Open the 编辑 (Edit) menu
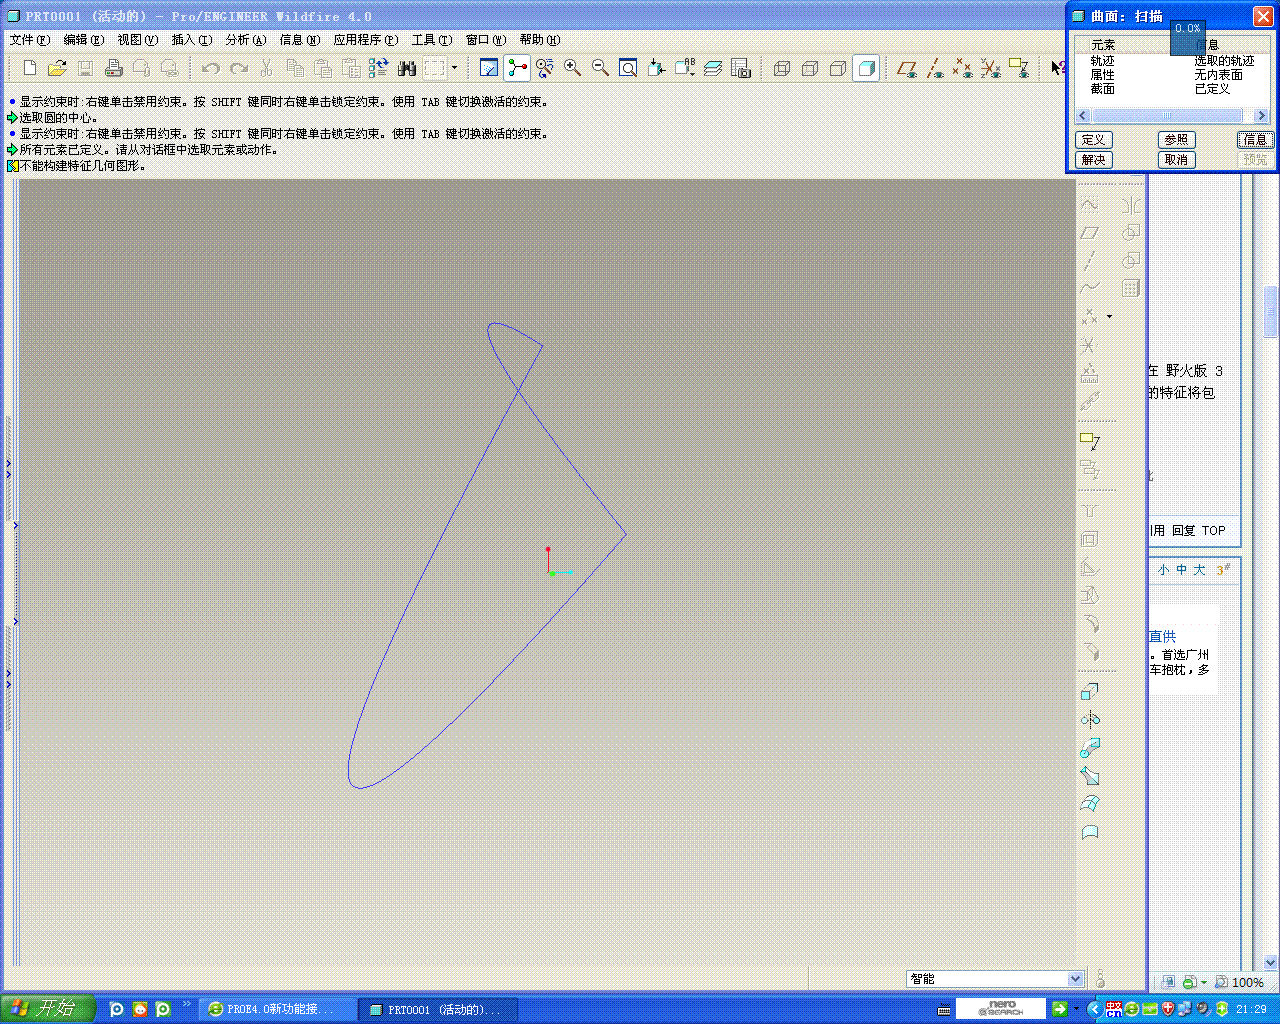The image size is (1280, 1024). click(x=83, y=40)
